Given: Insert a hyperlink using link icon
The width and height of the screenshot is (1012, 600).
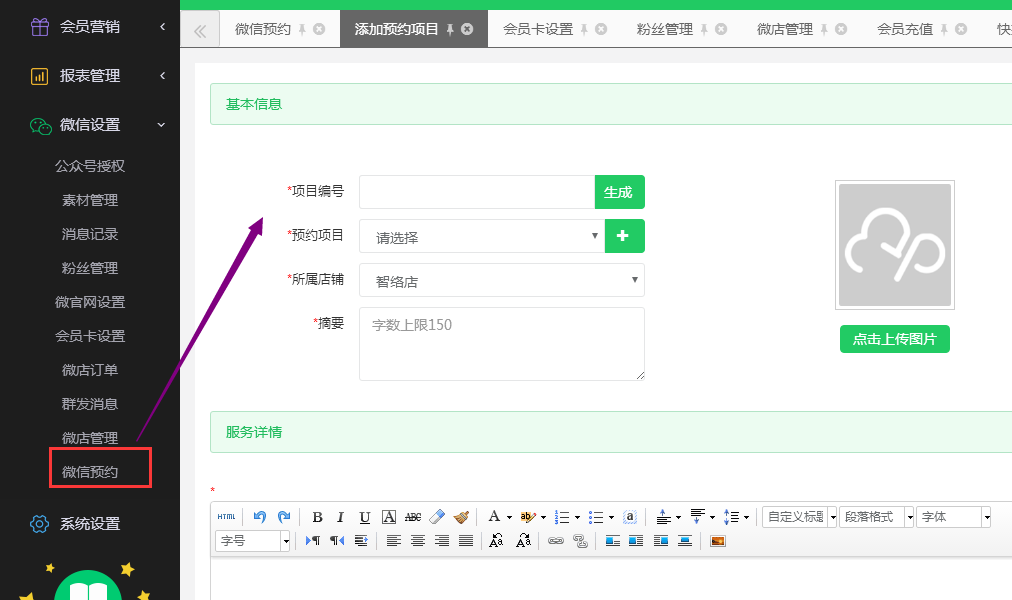Looking at the screenshot, I should (555, 541).
